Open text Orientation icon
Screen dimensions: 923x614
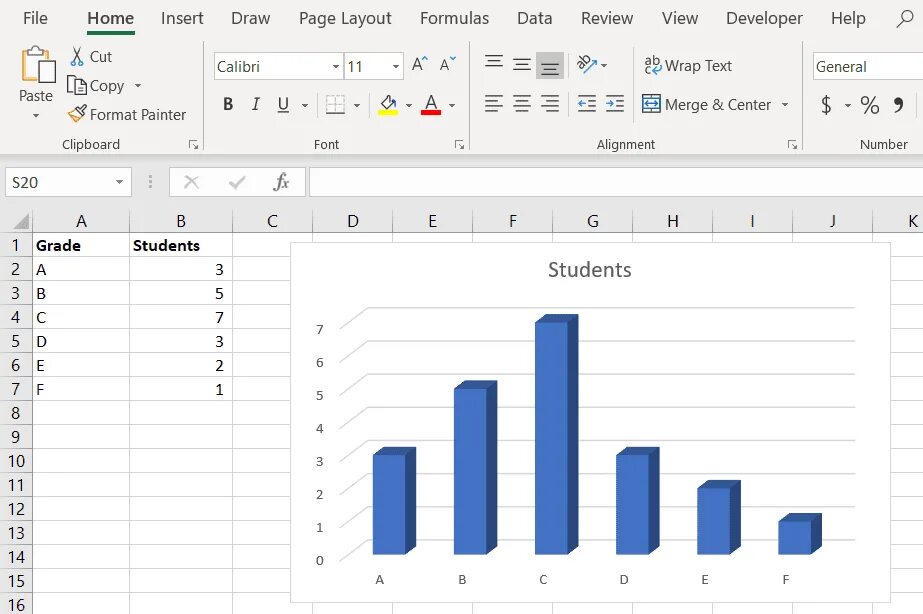pyautogui.click(x=587, y=64)
